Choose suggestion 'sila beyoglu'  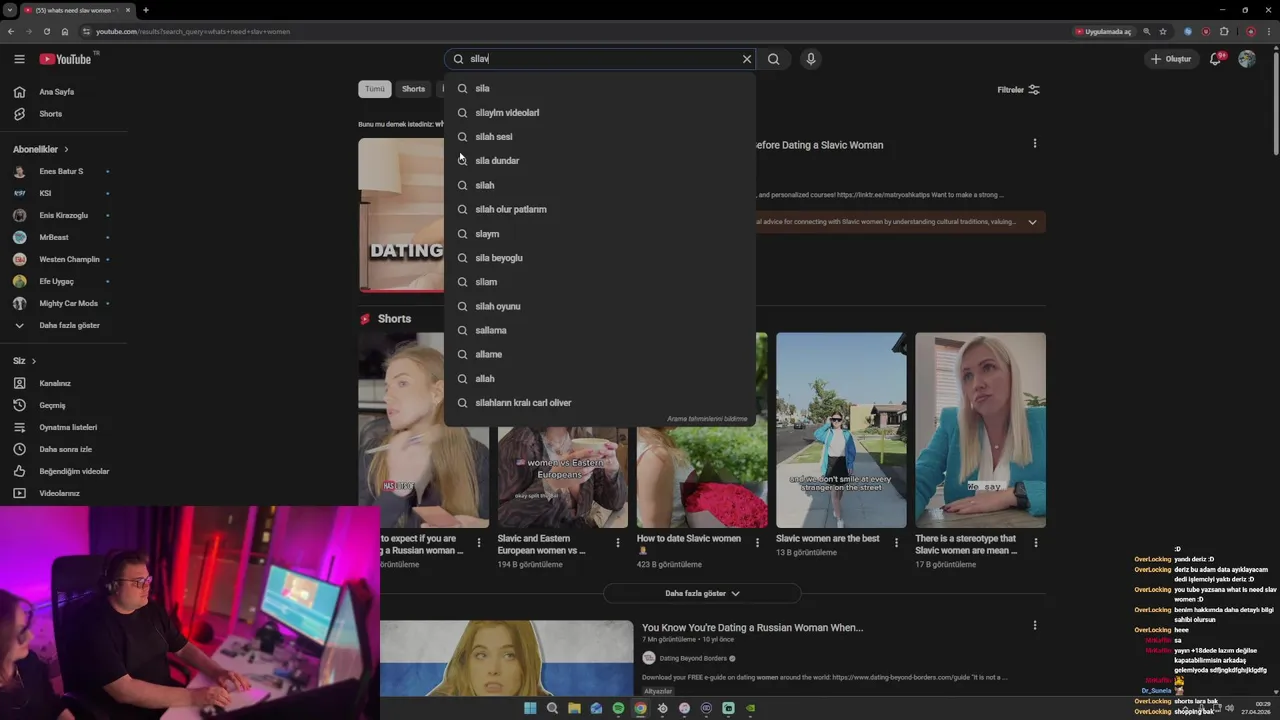pos(600,258)
